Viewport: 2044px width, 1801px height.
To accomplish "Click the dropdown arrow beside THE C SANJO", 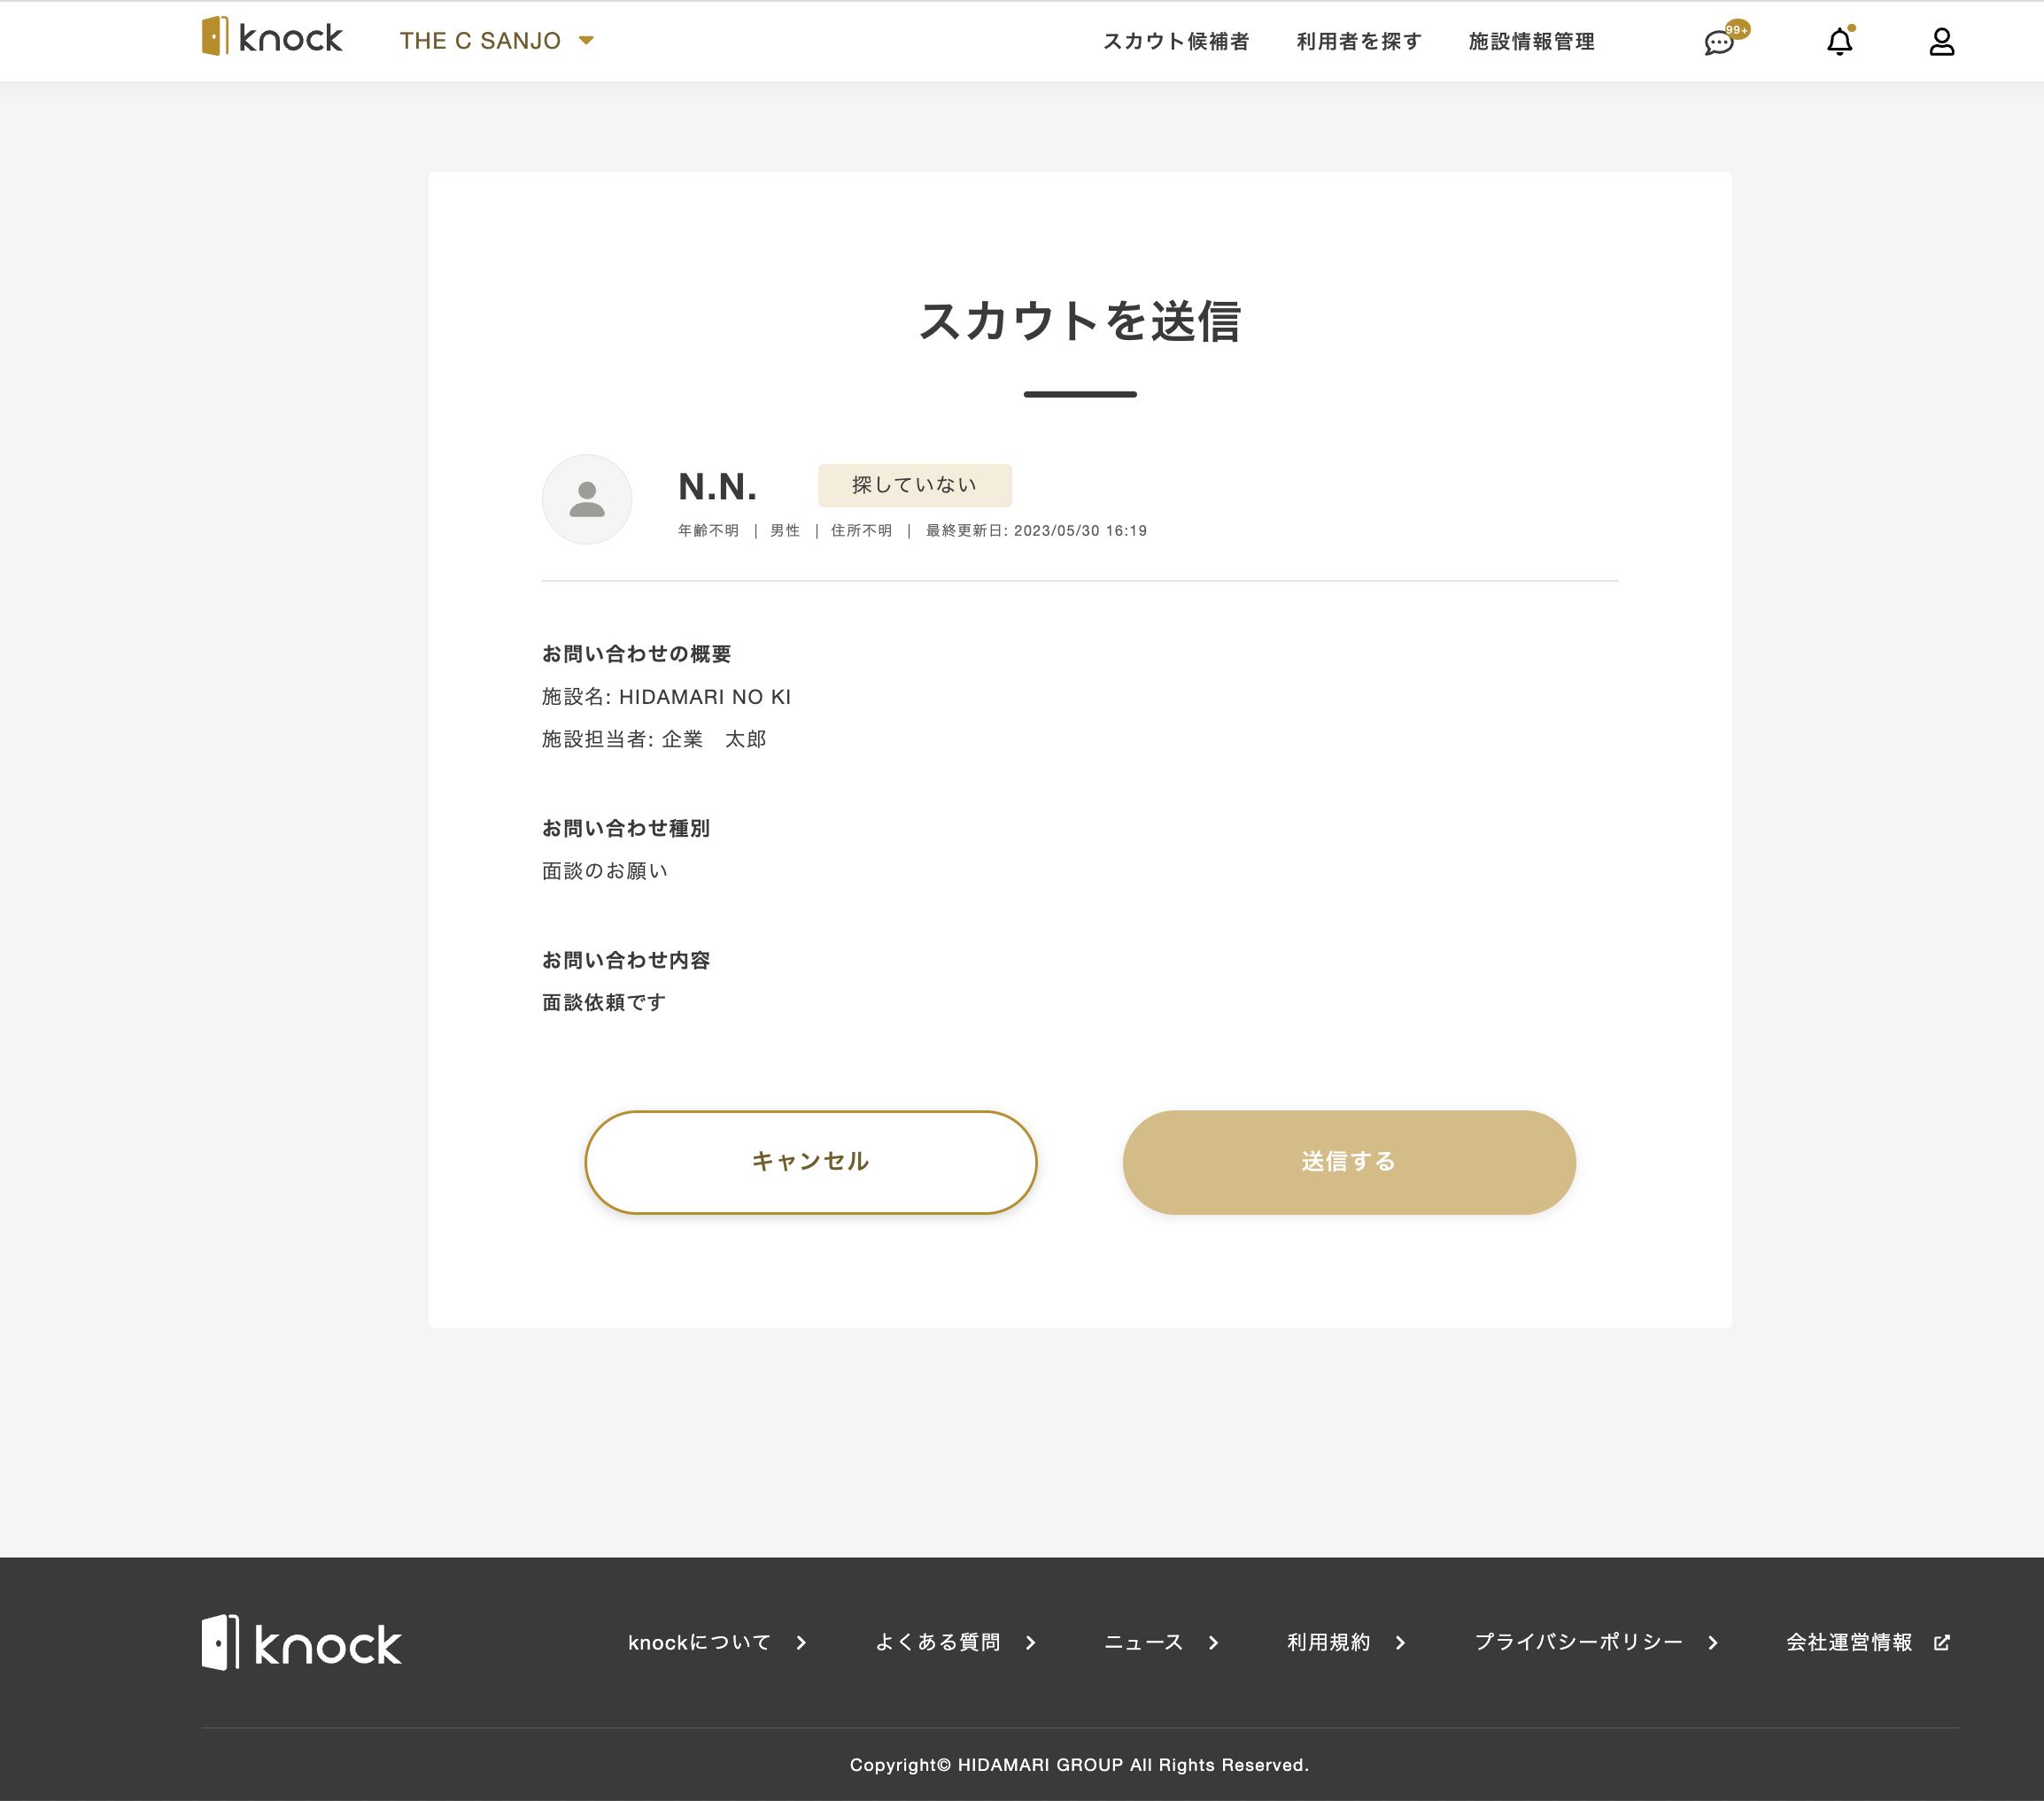I will pyautogui.click(x=587, y=41).
